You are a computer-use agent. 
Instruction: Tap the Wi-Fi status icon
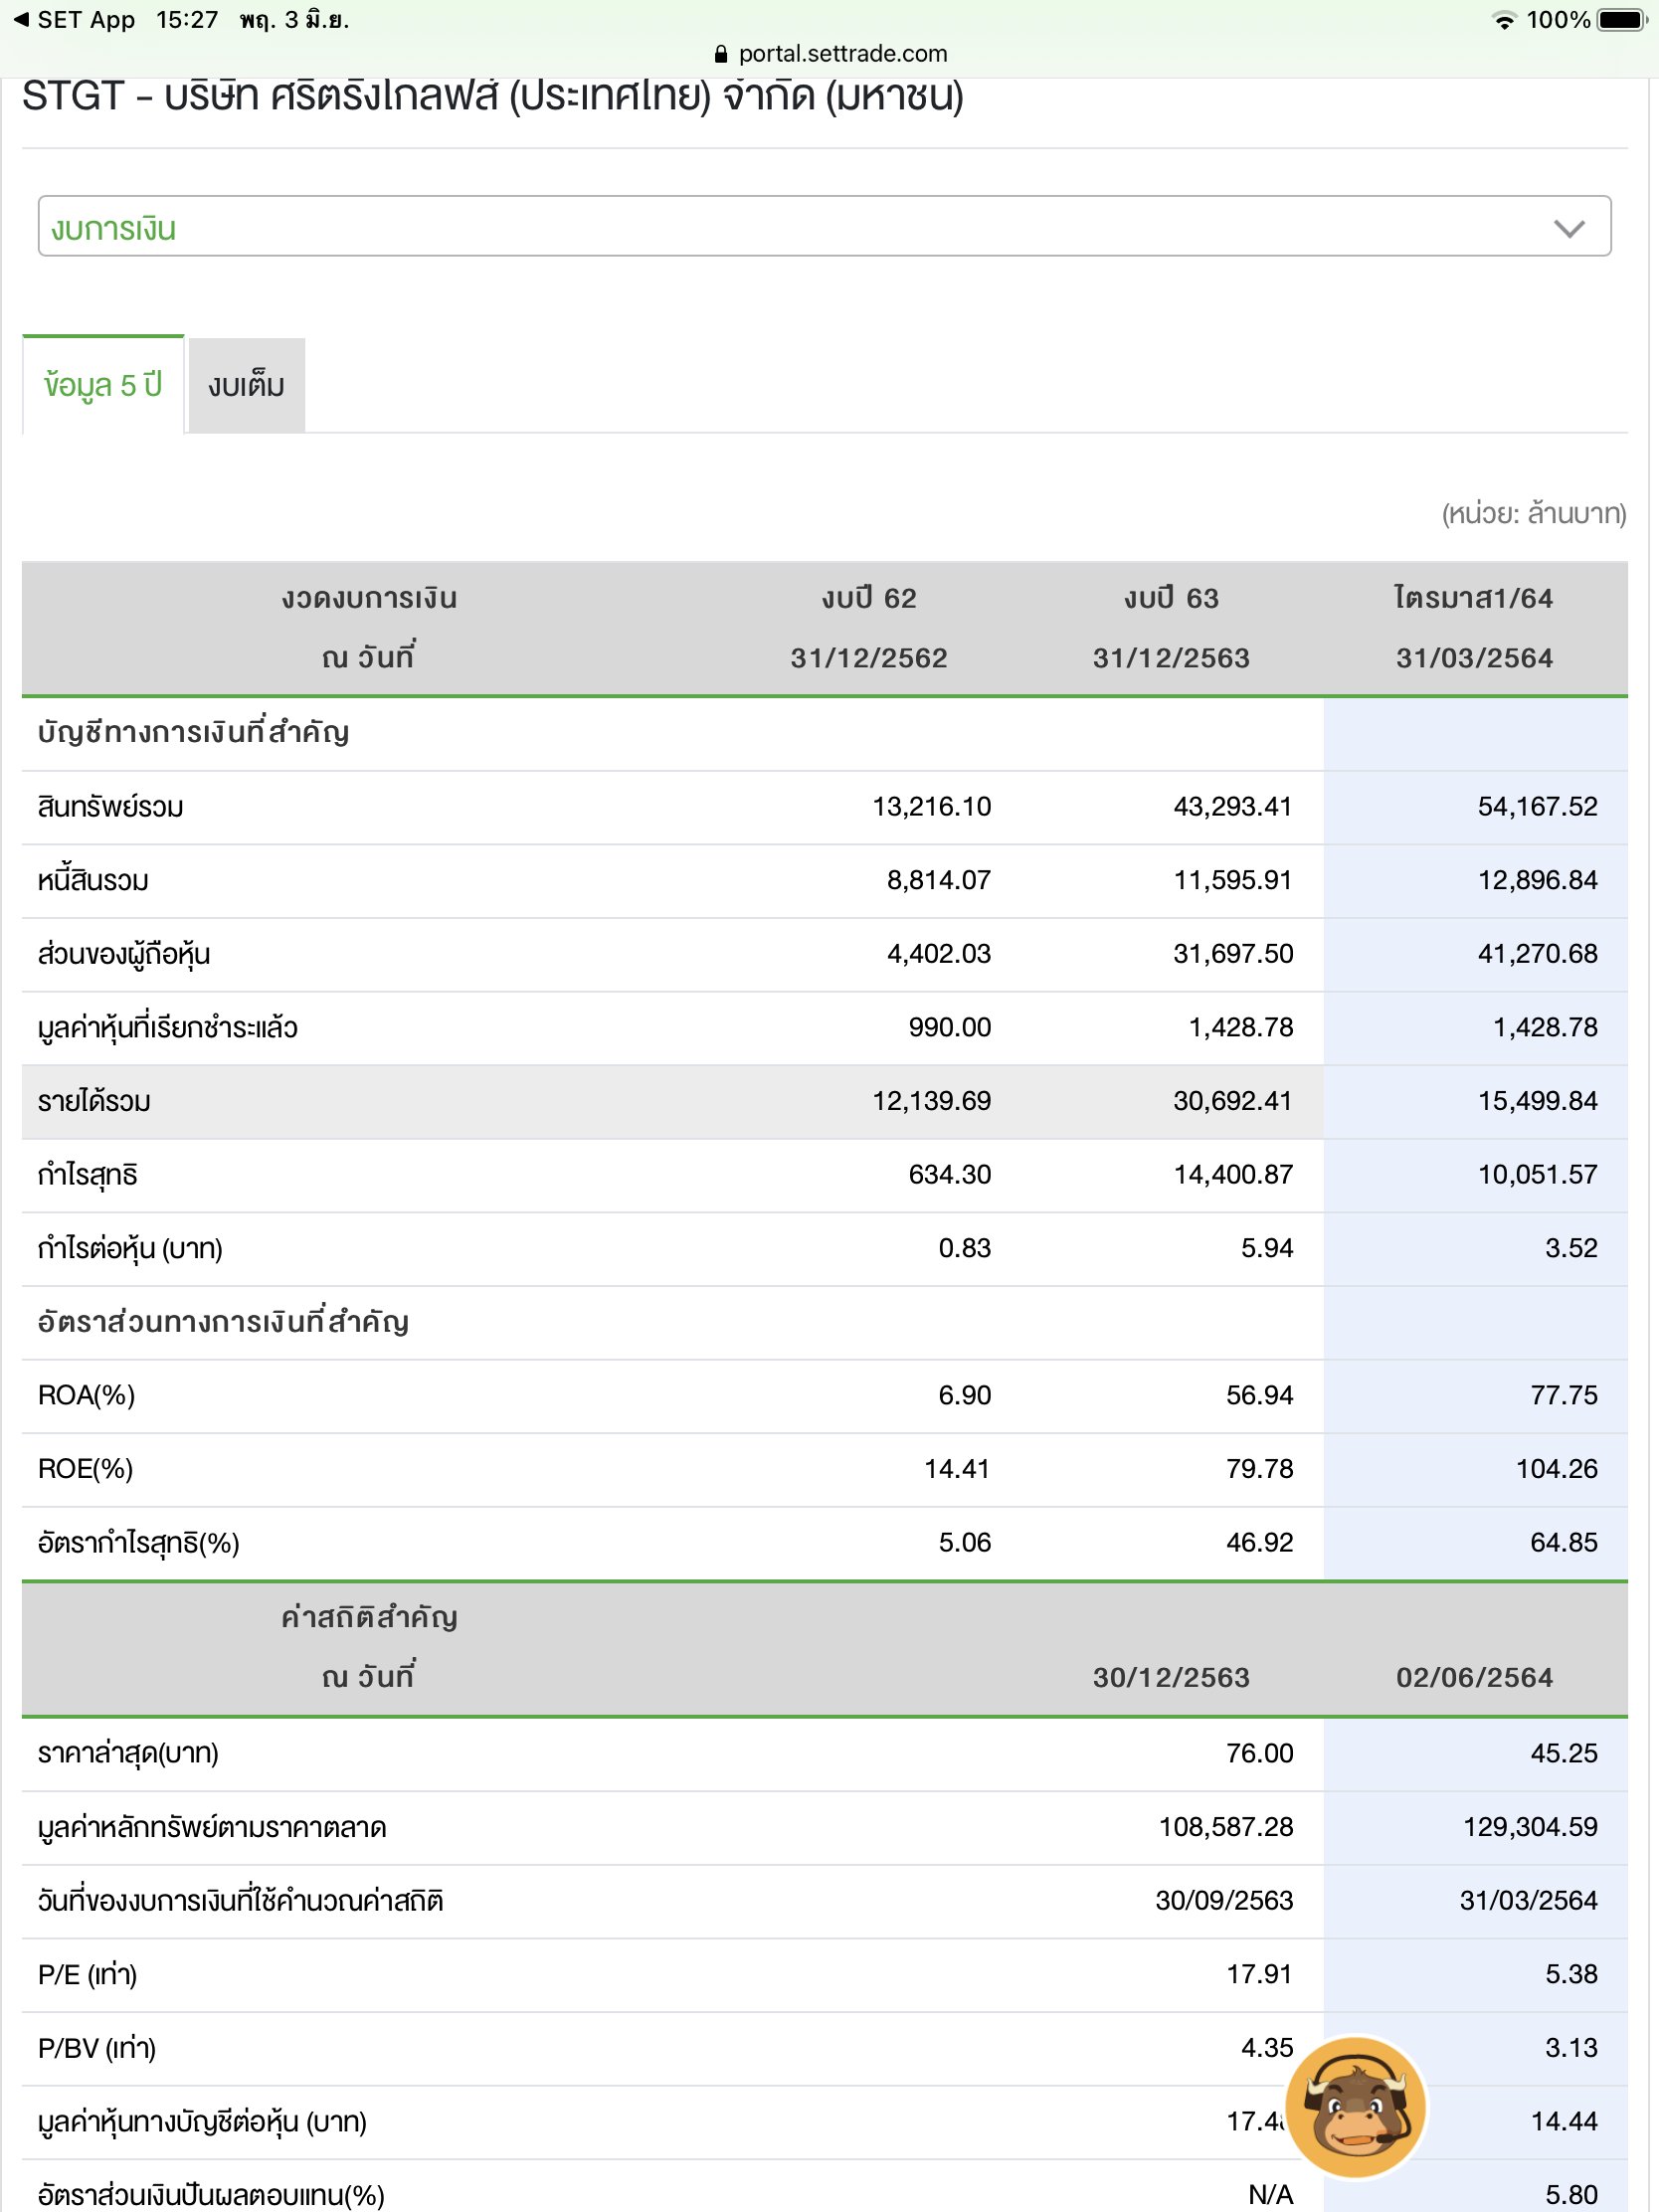1503,20
